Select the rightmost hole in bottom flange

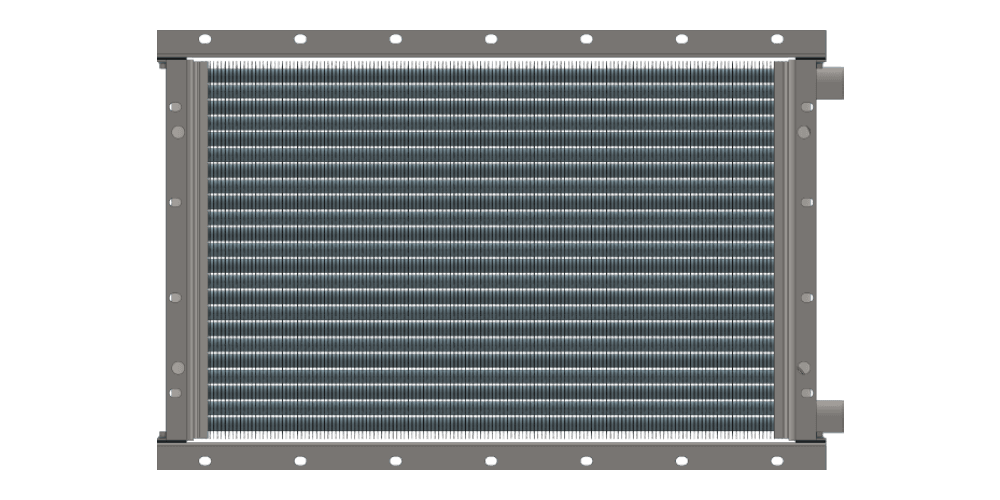(776, 460)
